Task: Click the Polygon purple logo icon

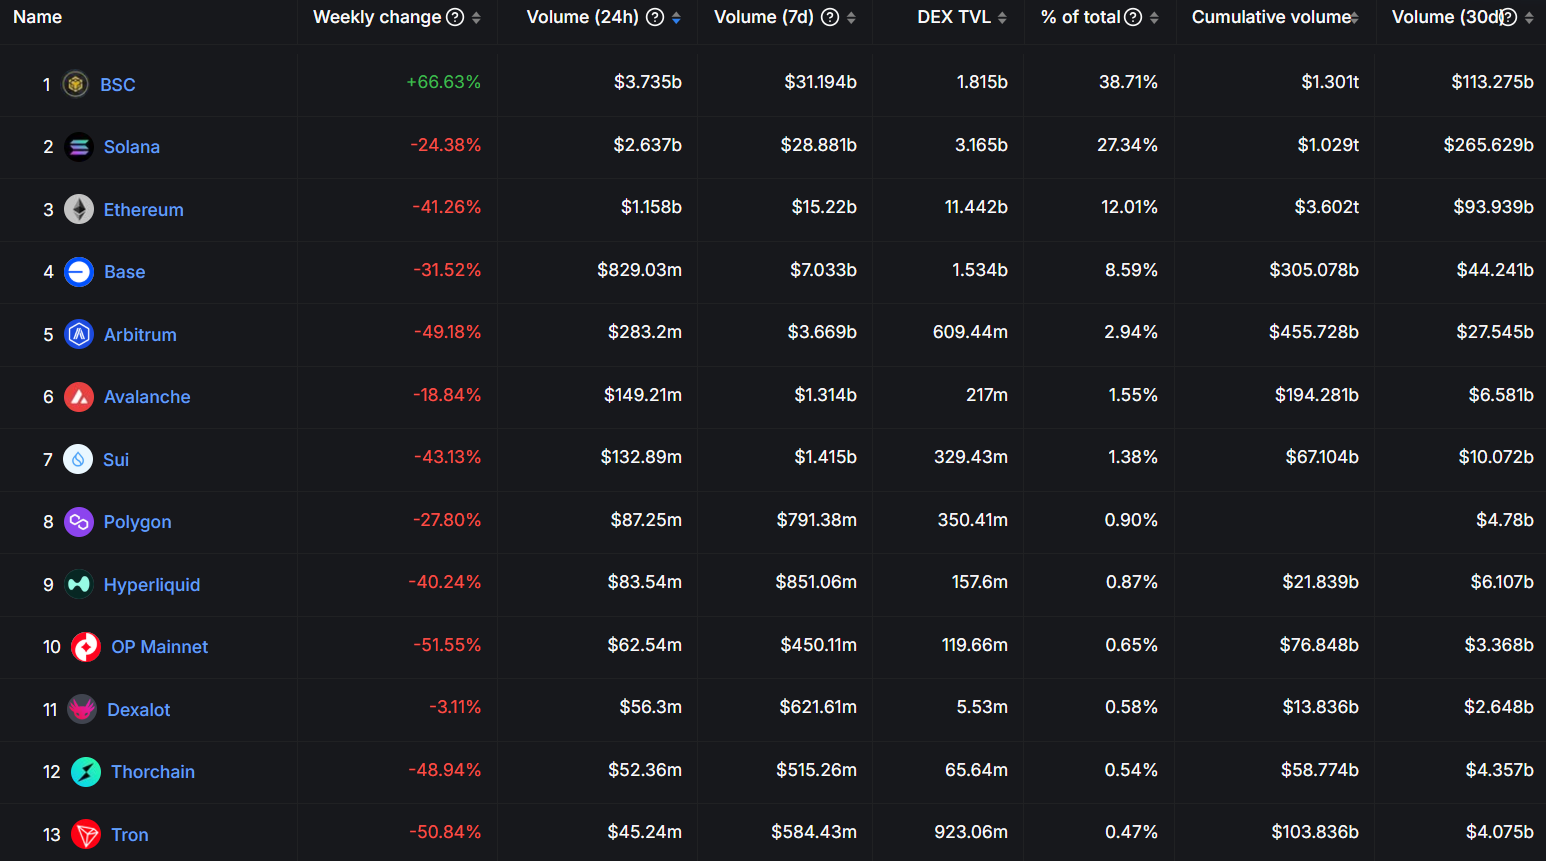Action: (79, 522)
